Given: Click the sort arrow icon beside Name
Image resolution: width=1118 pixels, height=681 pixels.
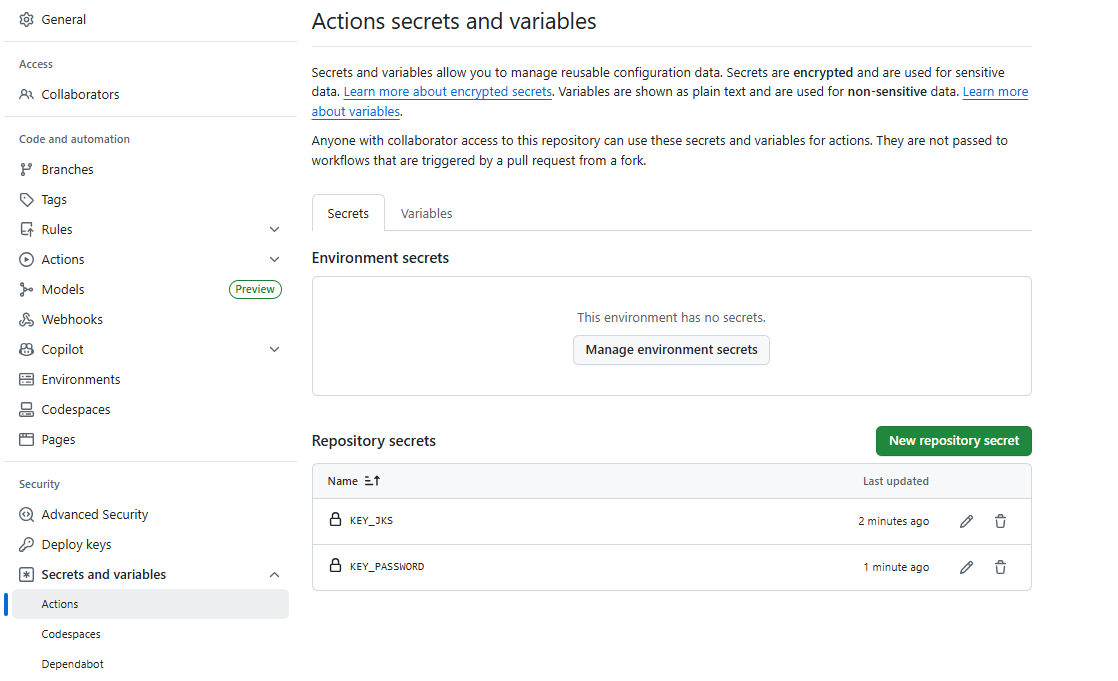Looking at the screenshot, I should (372, 481).
